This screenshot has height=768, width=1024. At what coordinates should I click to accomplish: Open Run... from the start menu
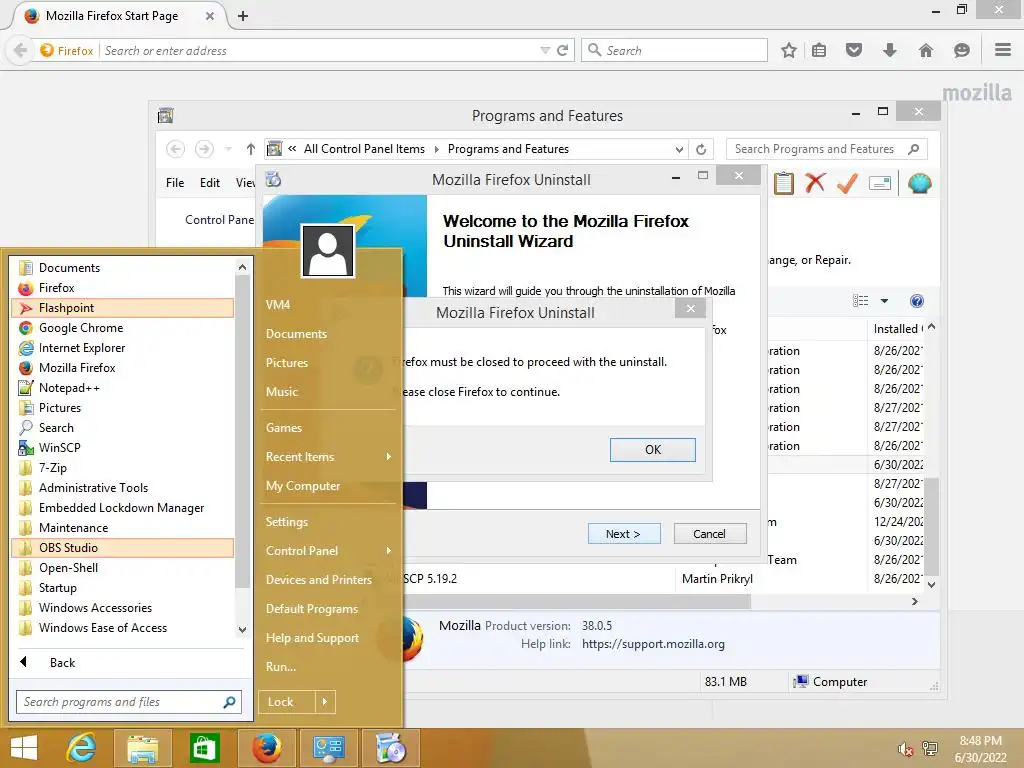coord(281,667)
